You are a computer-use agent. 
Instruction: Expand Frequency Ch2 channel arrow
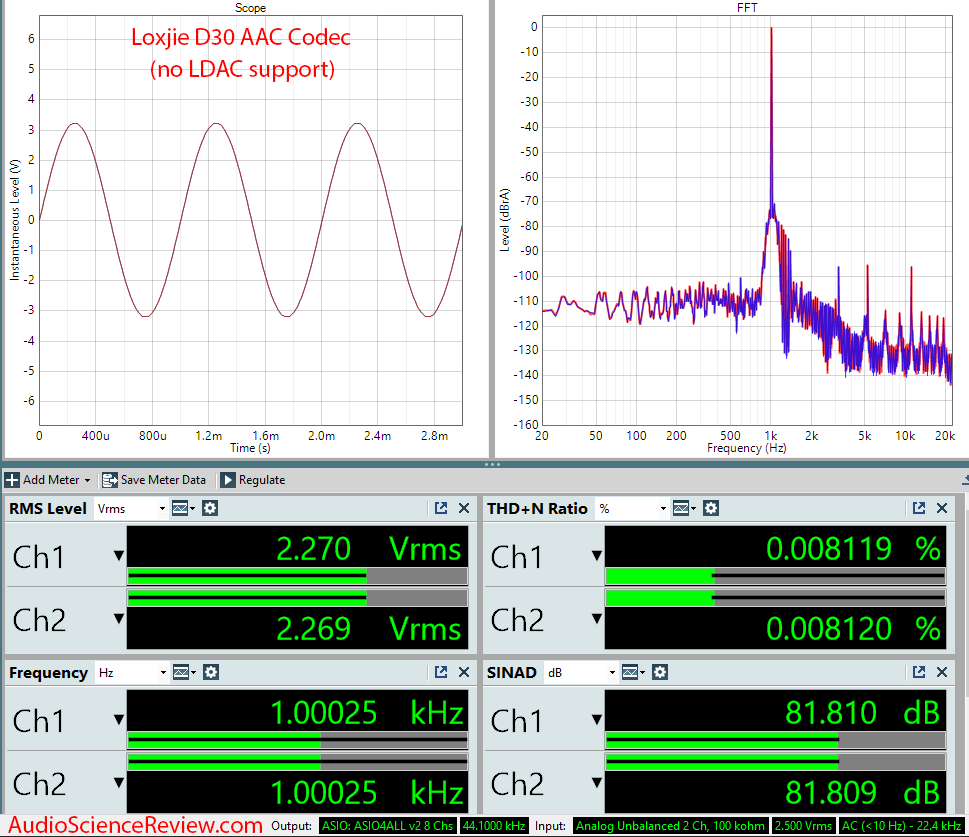[119, 783]
